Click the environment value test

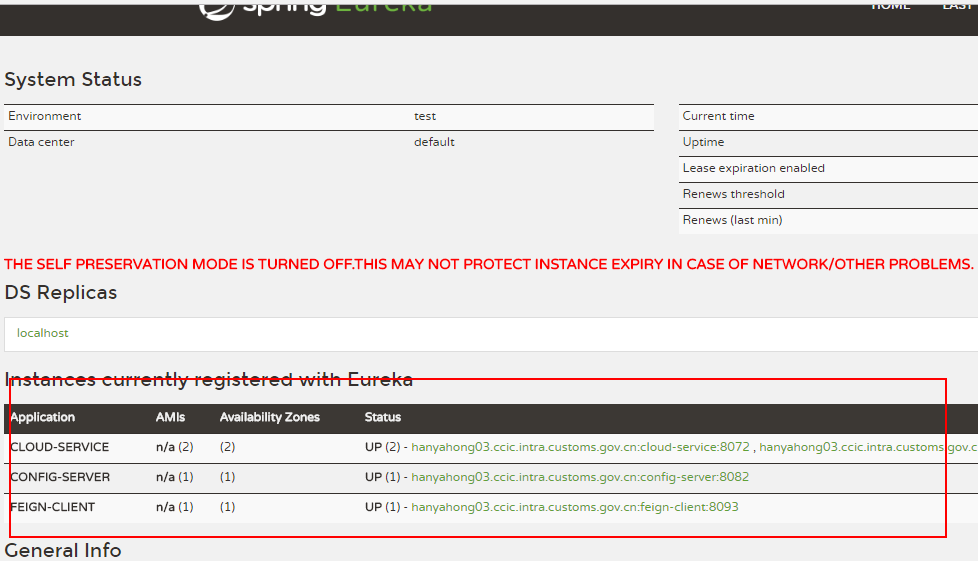coord(425,117)
